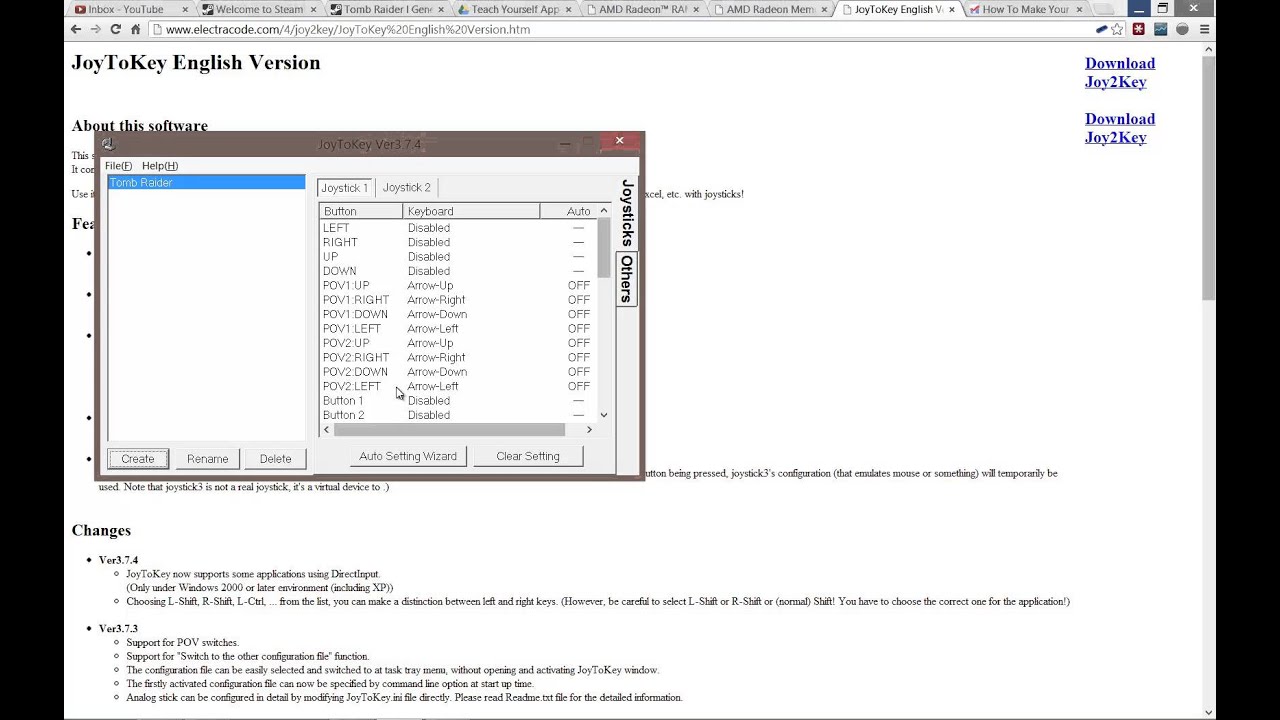Bookmark this page with the star icon
1280x720 pixels.
pos(1118,29)
